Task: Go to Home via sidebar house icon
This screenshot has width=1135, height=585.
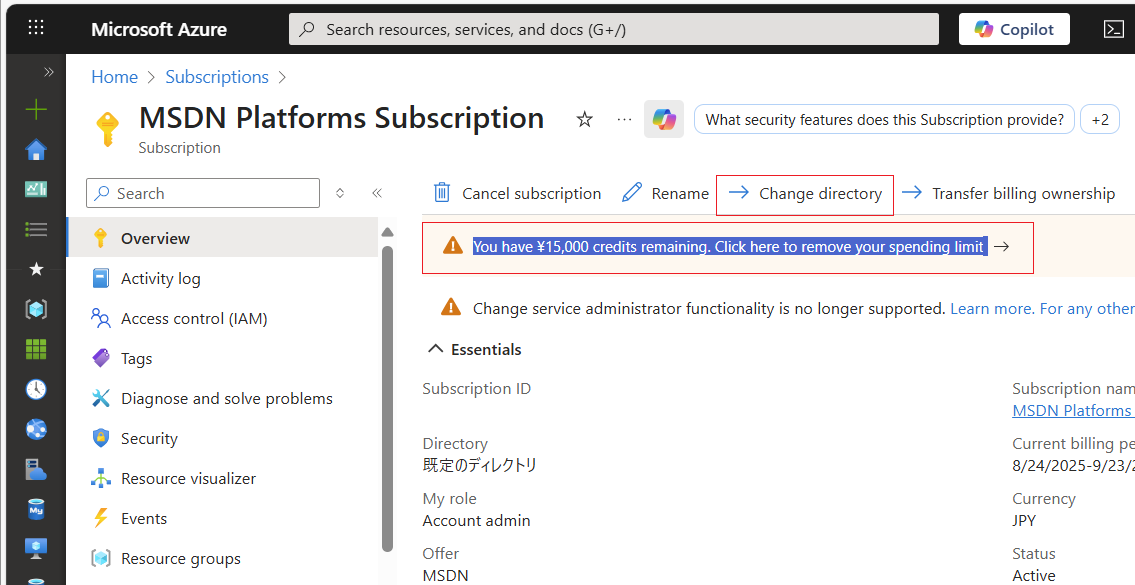Action: pyautogui.click(x=36, y=150)
